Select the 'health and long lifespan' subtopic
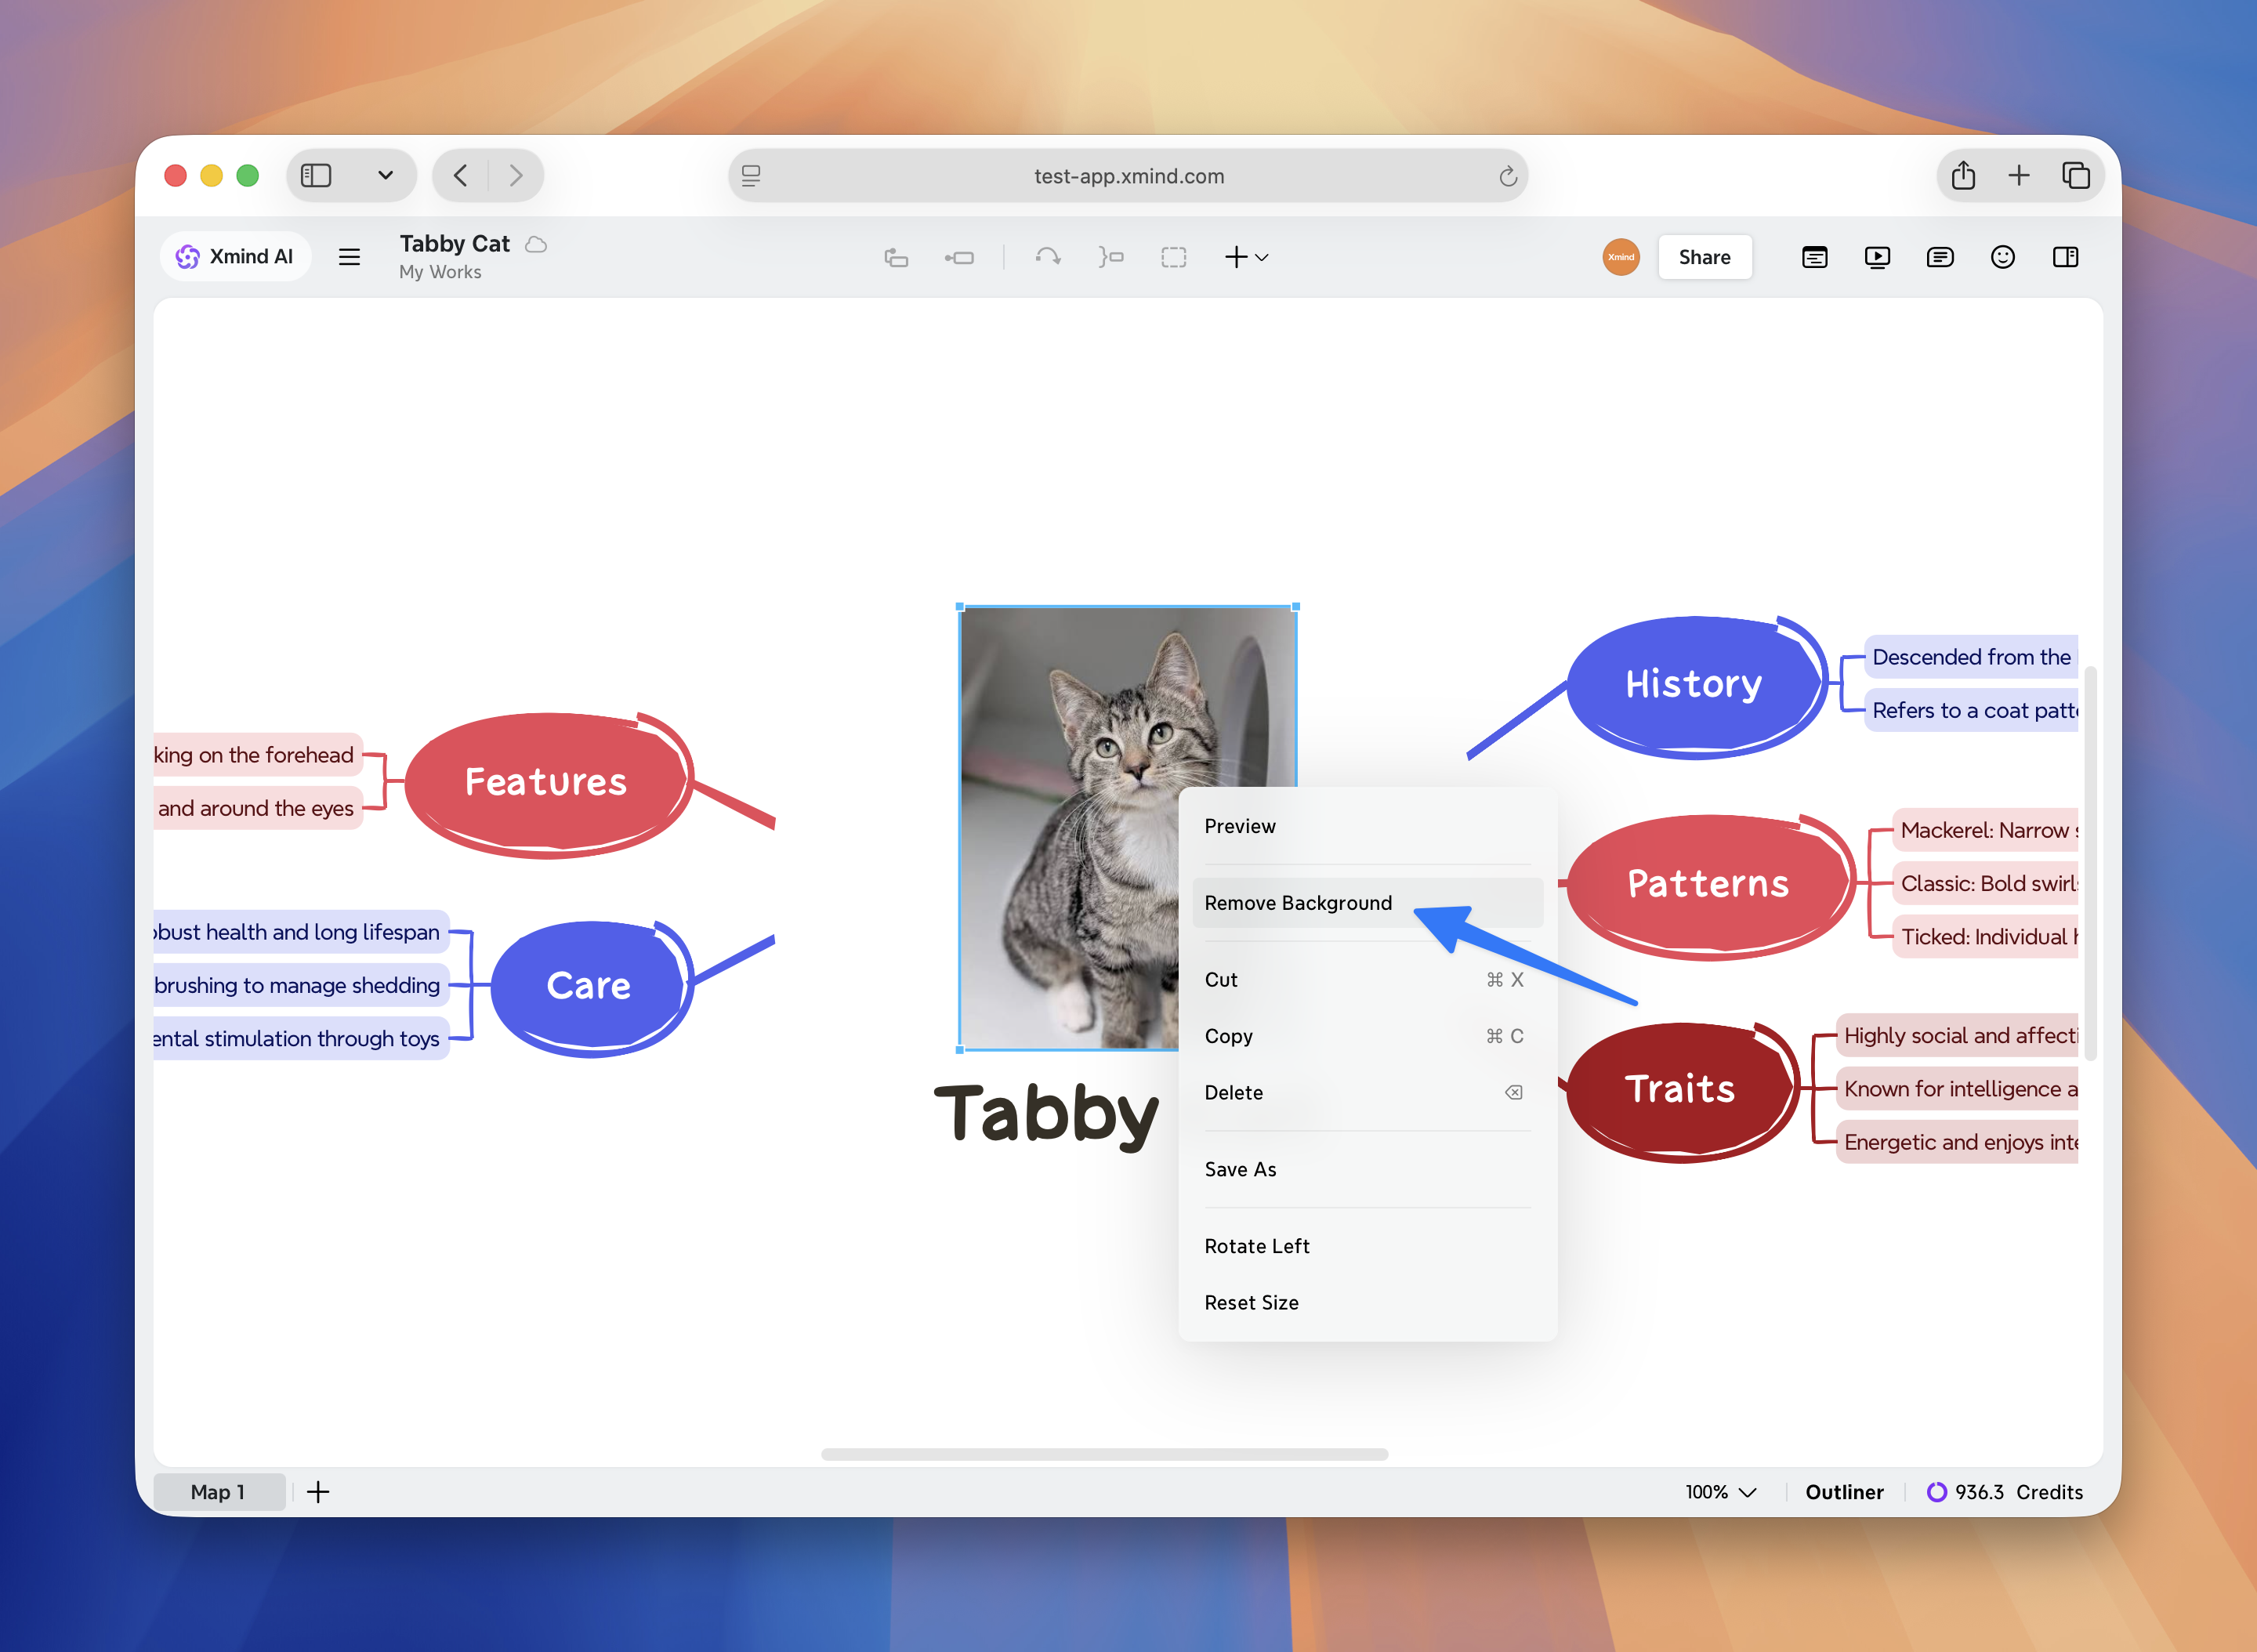Viewport: 2257px width, 1652px height. pos(301,932)
